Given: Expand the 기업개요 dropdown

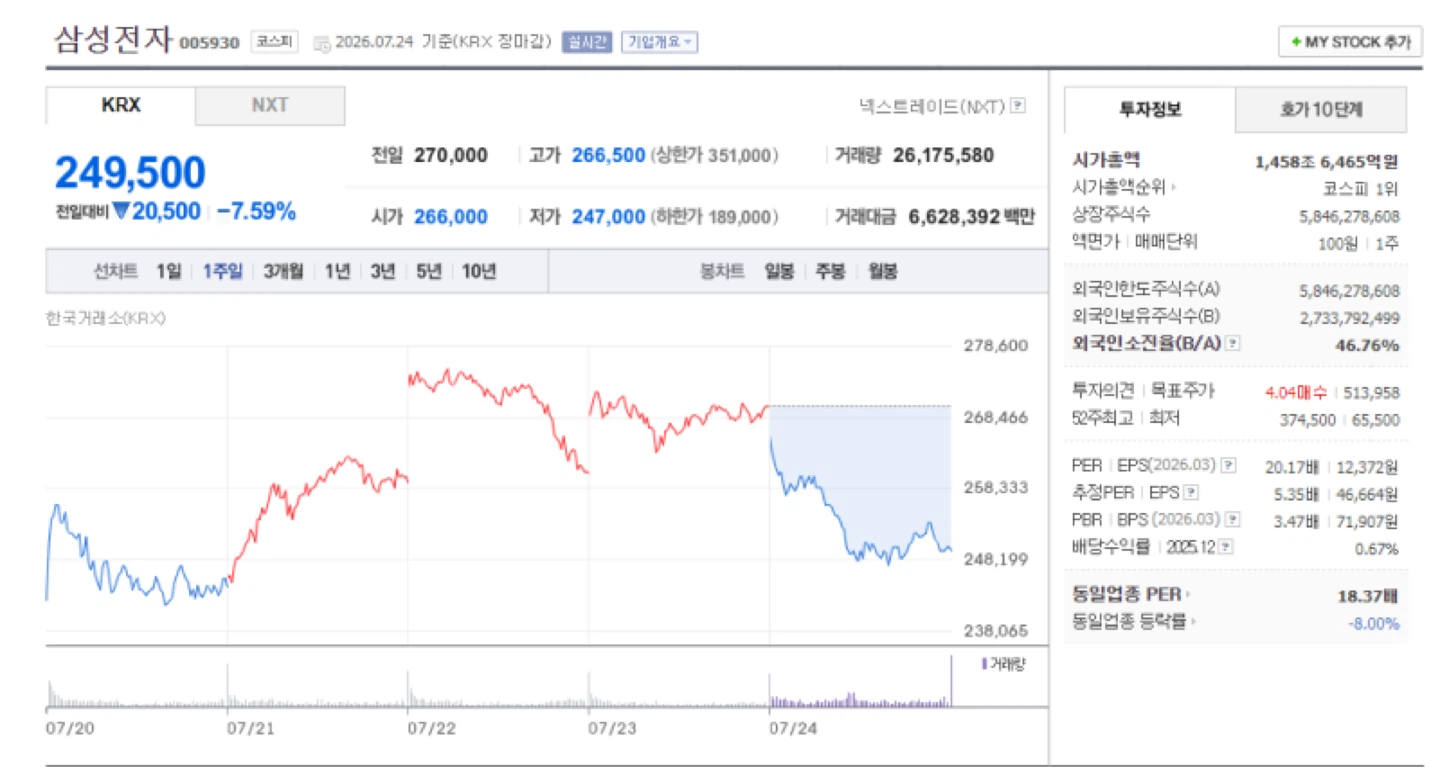Looking at the screenshot, I should click(660, 42).
